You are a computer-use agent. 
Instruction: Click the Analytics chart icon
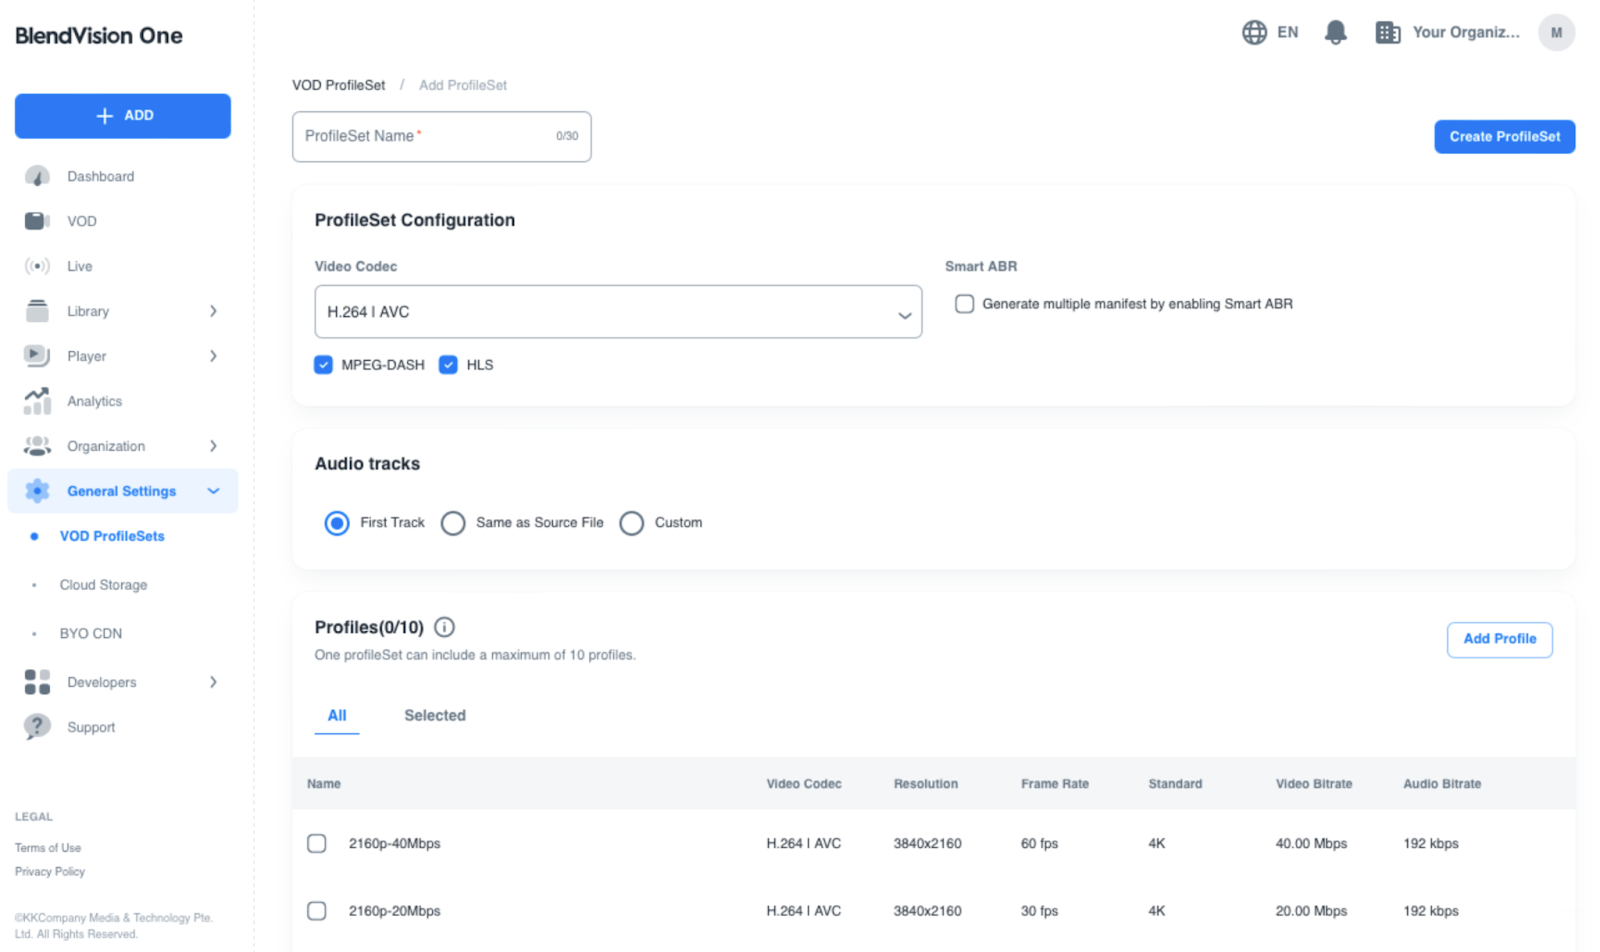37,401
